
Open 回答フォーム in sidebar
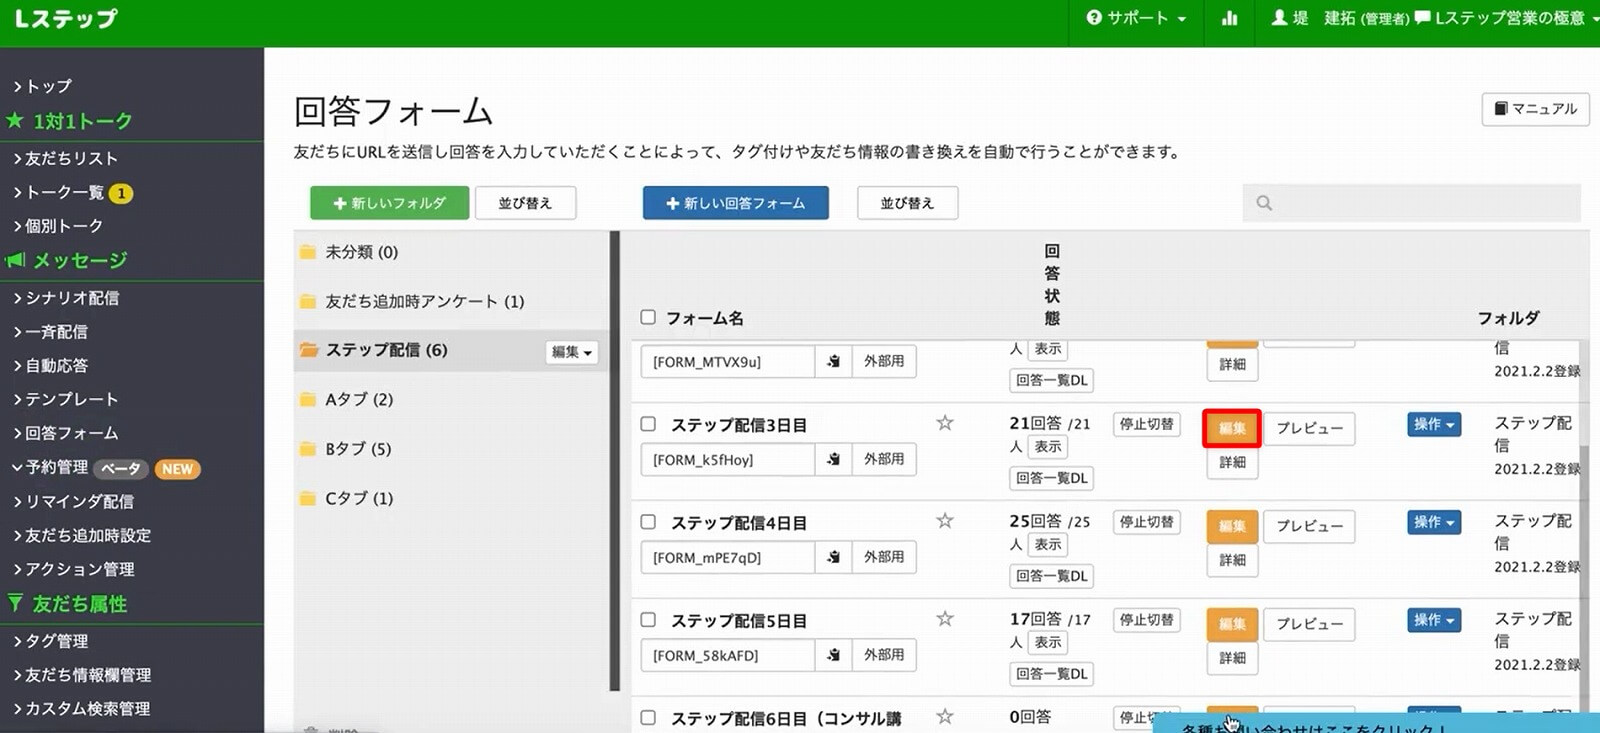[65, 433]
